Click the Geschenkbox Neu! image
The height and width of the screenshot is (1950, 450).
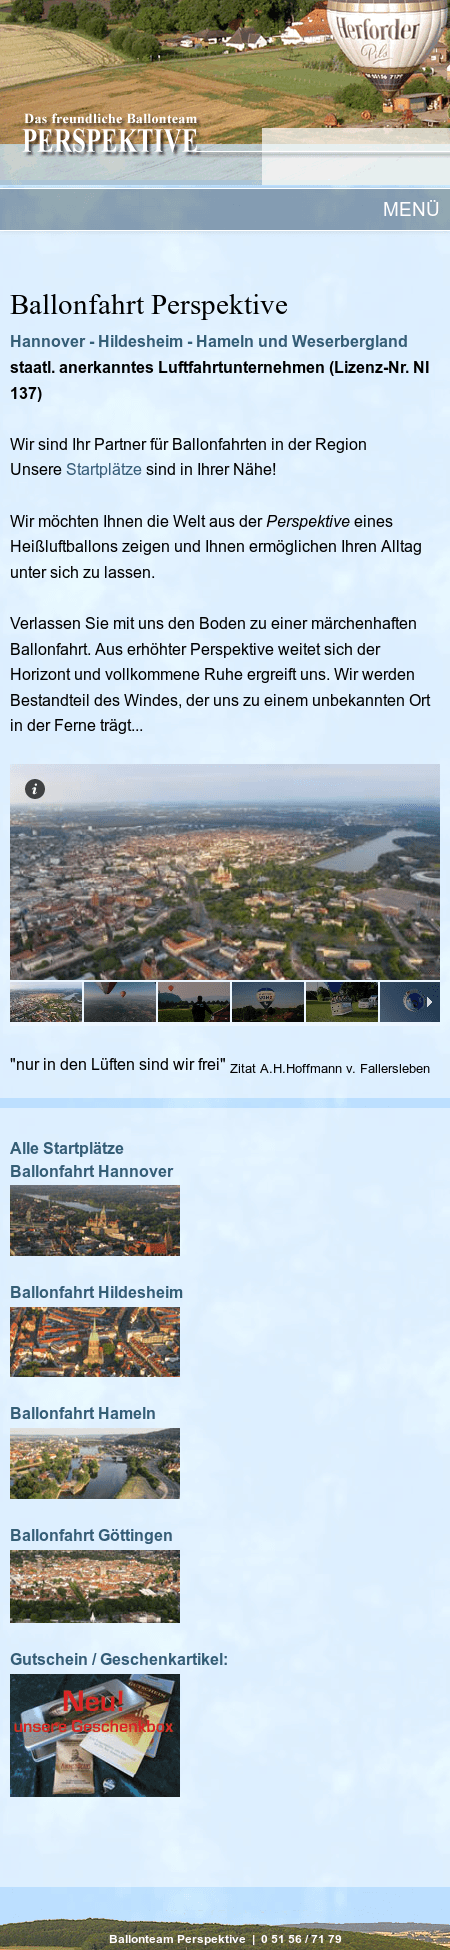[x=95, y=1736]
